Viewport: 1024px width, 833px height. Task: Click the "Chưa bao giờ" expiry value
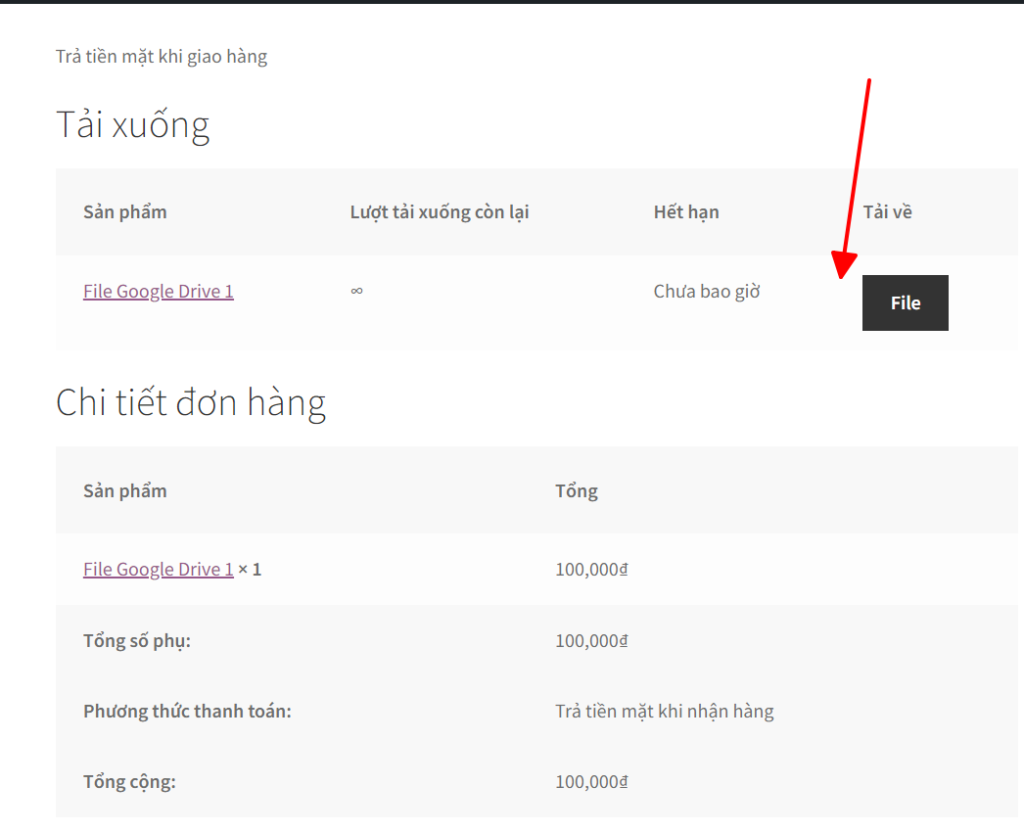pyautogui.click(x=706, y=292)
